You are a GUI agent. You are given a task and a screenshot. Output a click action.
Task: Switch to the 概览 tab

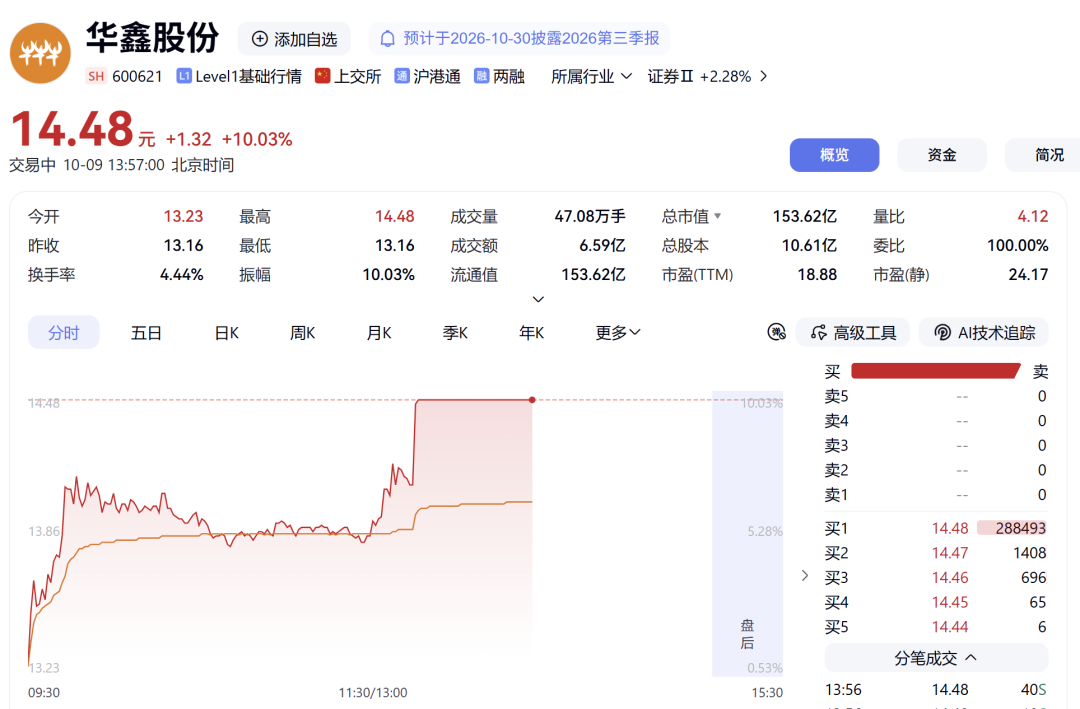tap(834, 155)
